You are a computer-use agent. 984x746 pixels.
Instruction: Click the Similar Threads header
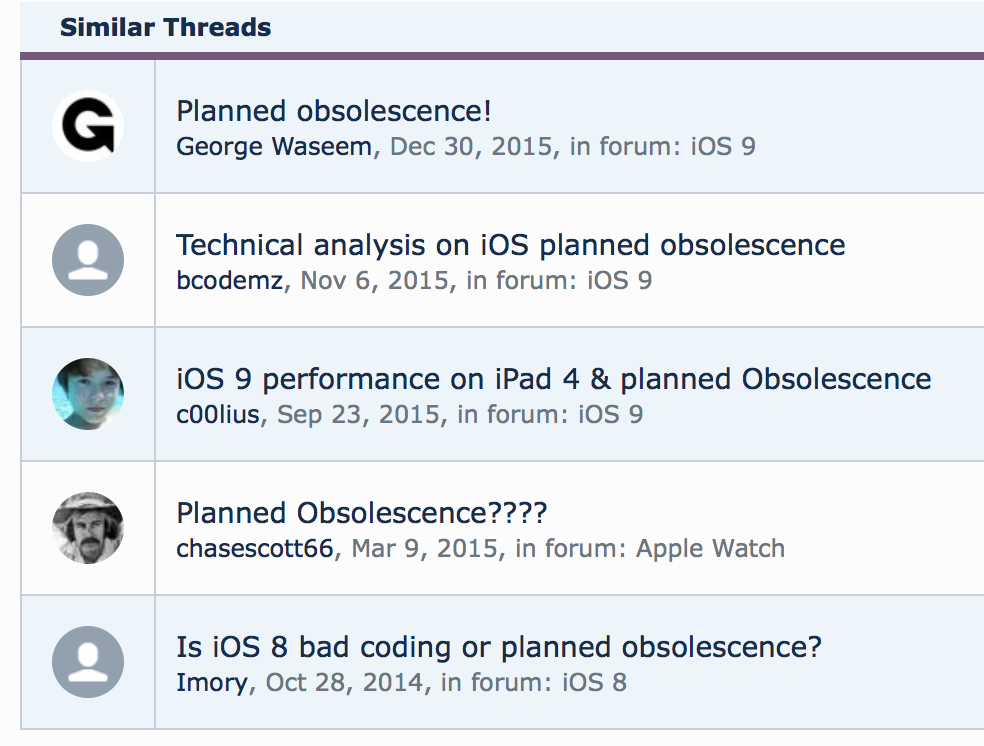(x=165, y=28)
